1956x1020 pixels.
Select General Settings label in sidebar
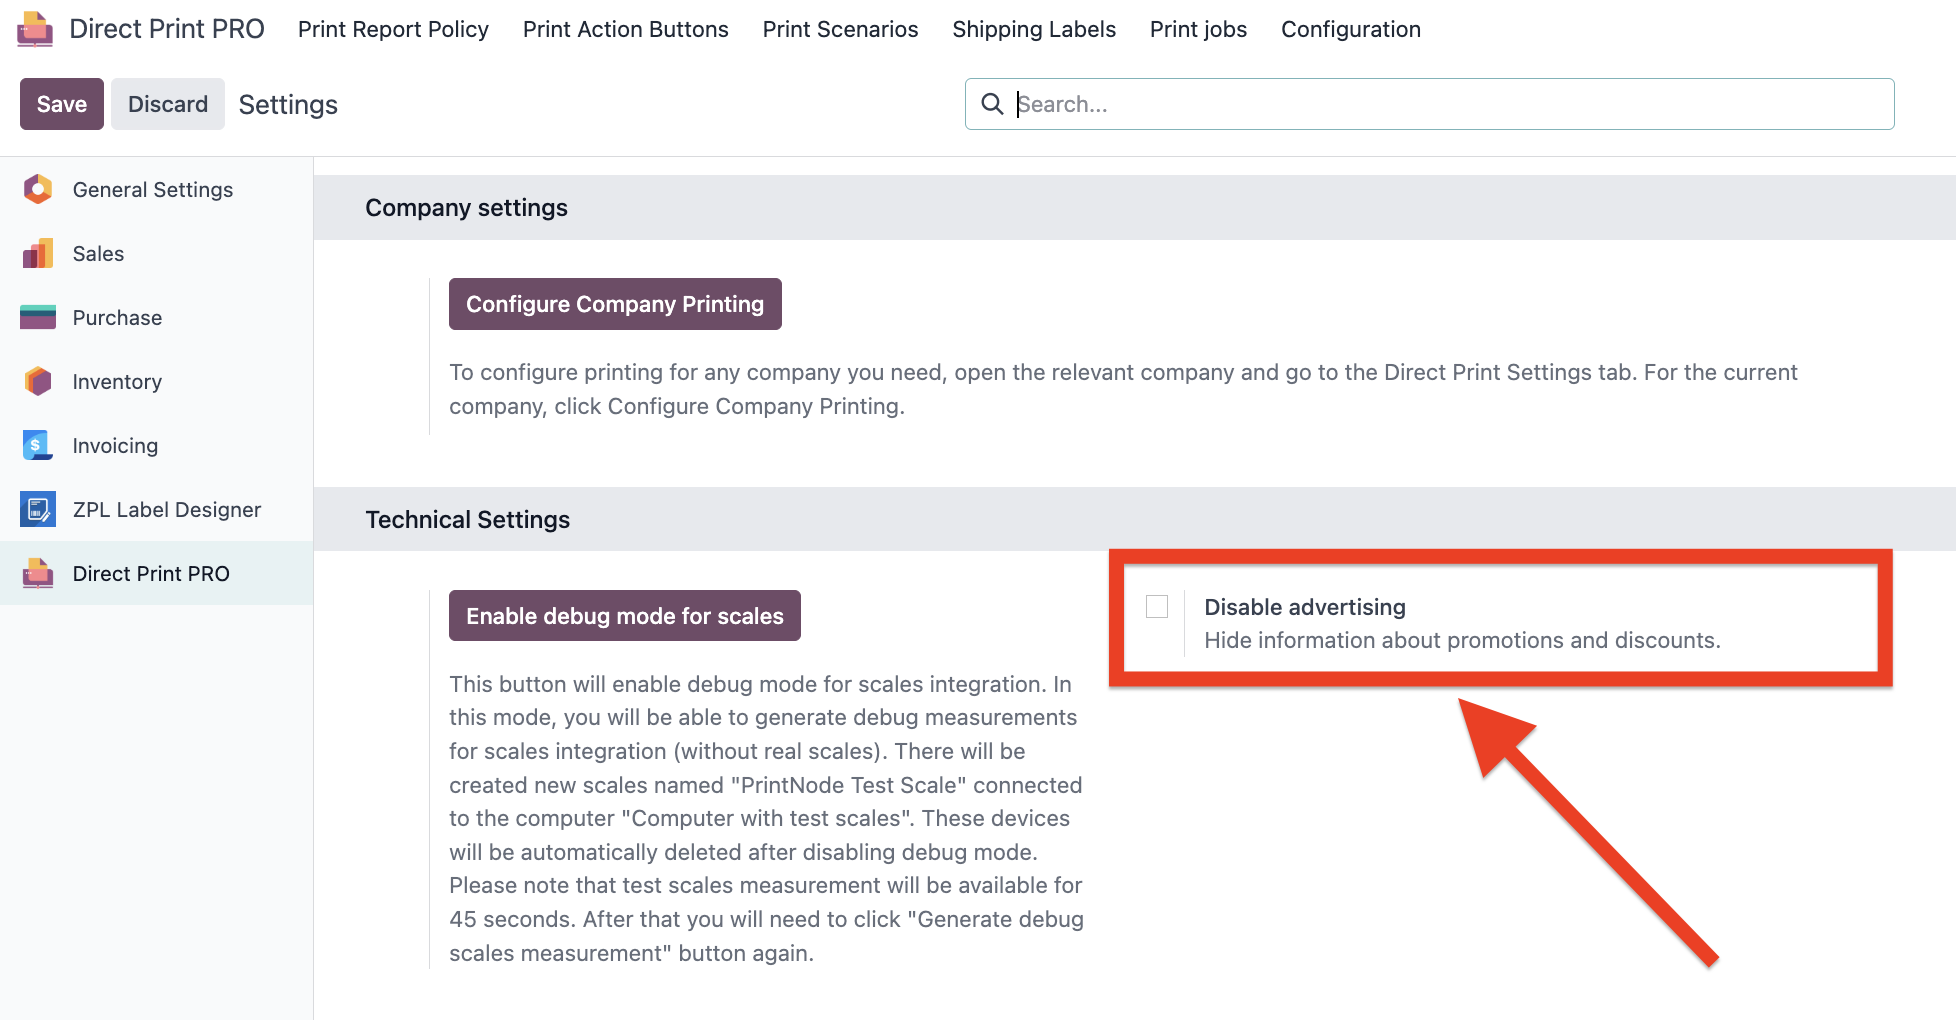(x=153, y=190)
